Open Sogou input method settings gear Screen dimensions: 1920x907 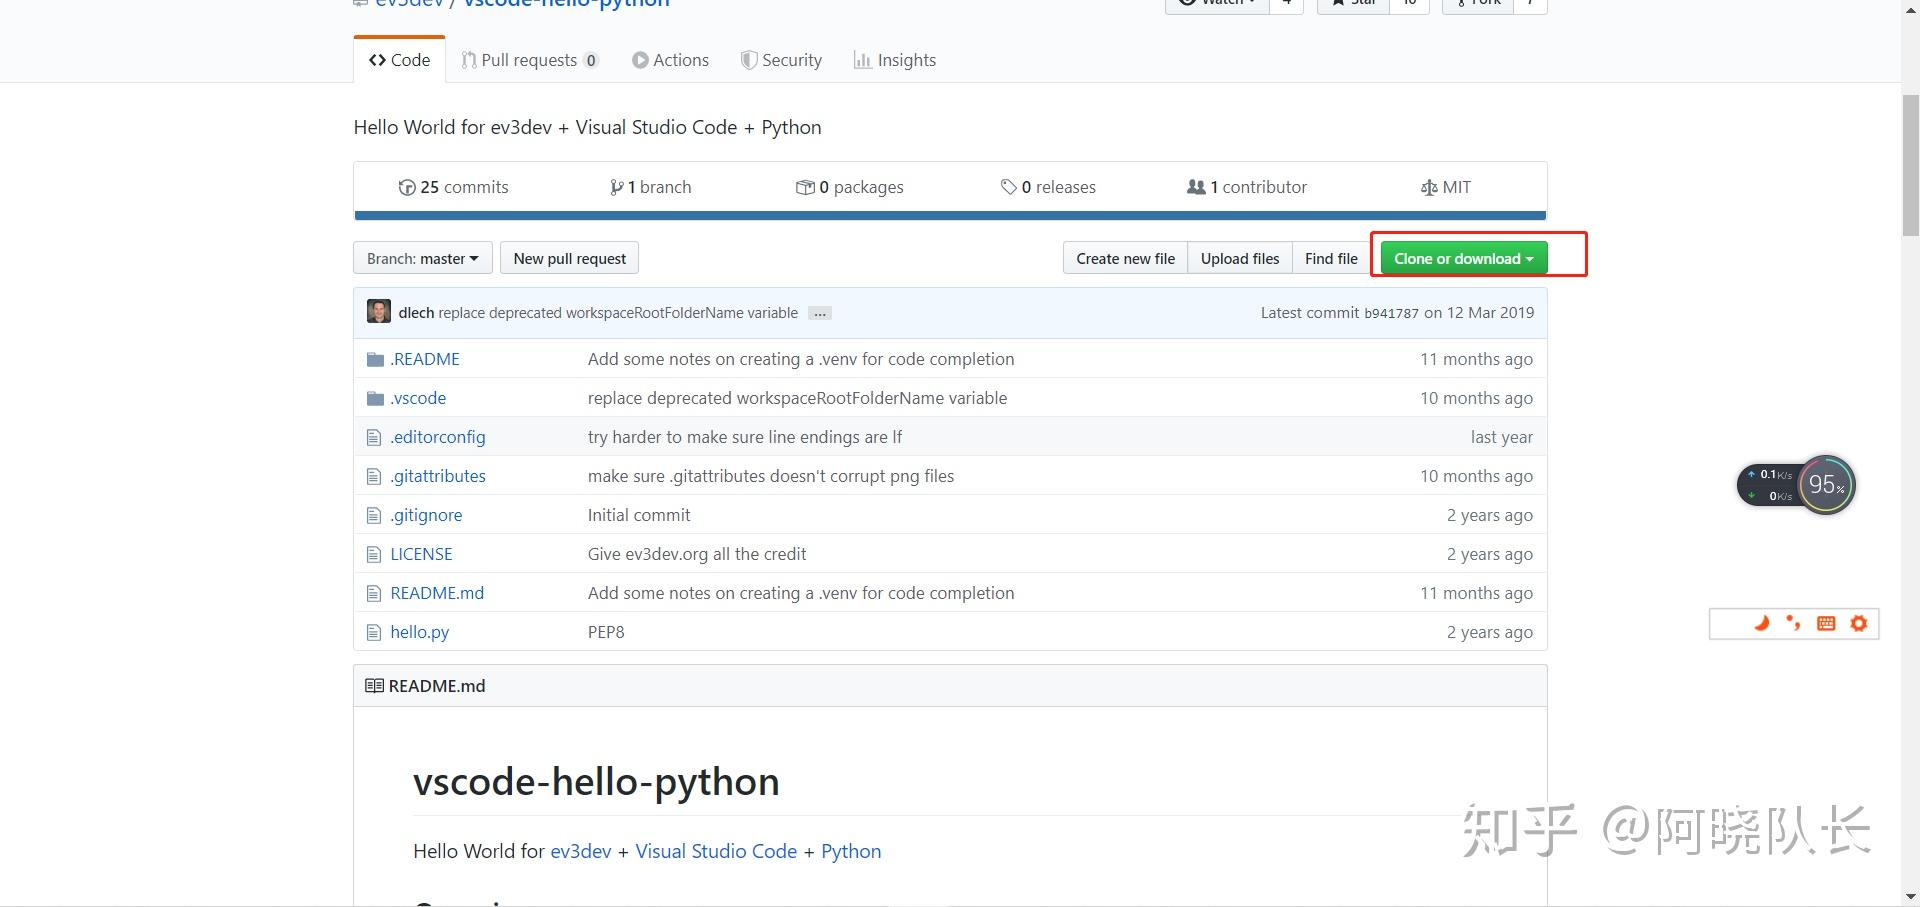pyautogui.click(x=1859, y=623)
